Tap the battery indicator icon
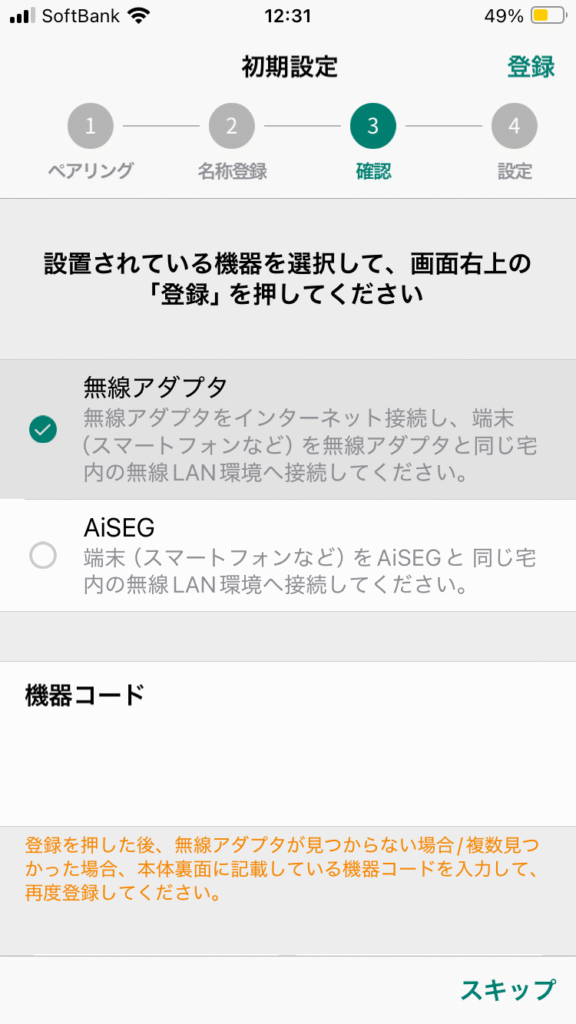The width and height of the screenshot is (576, 1024). [x=549, y=16]
